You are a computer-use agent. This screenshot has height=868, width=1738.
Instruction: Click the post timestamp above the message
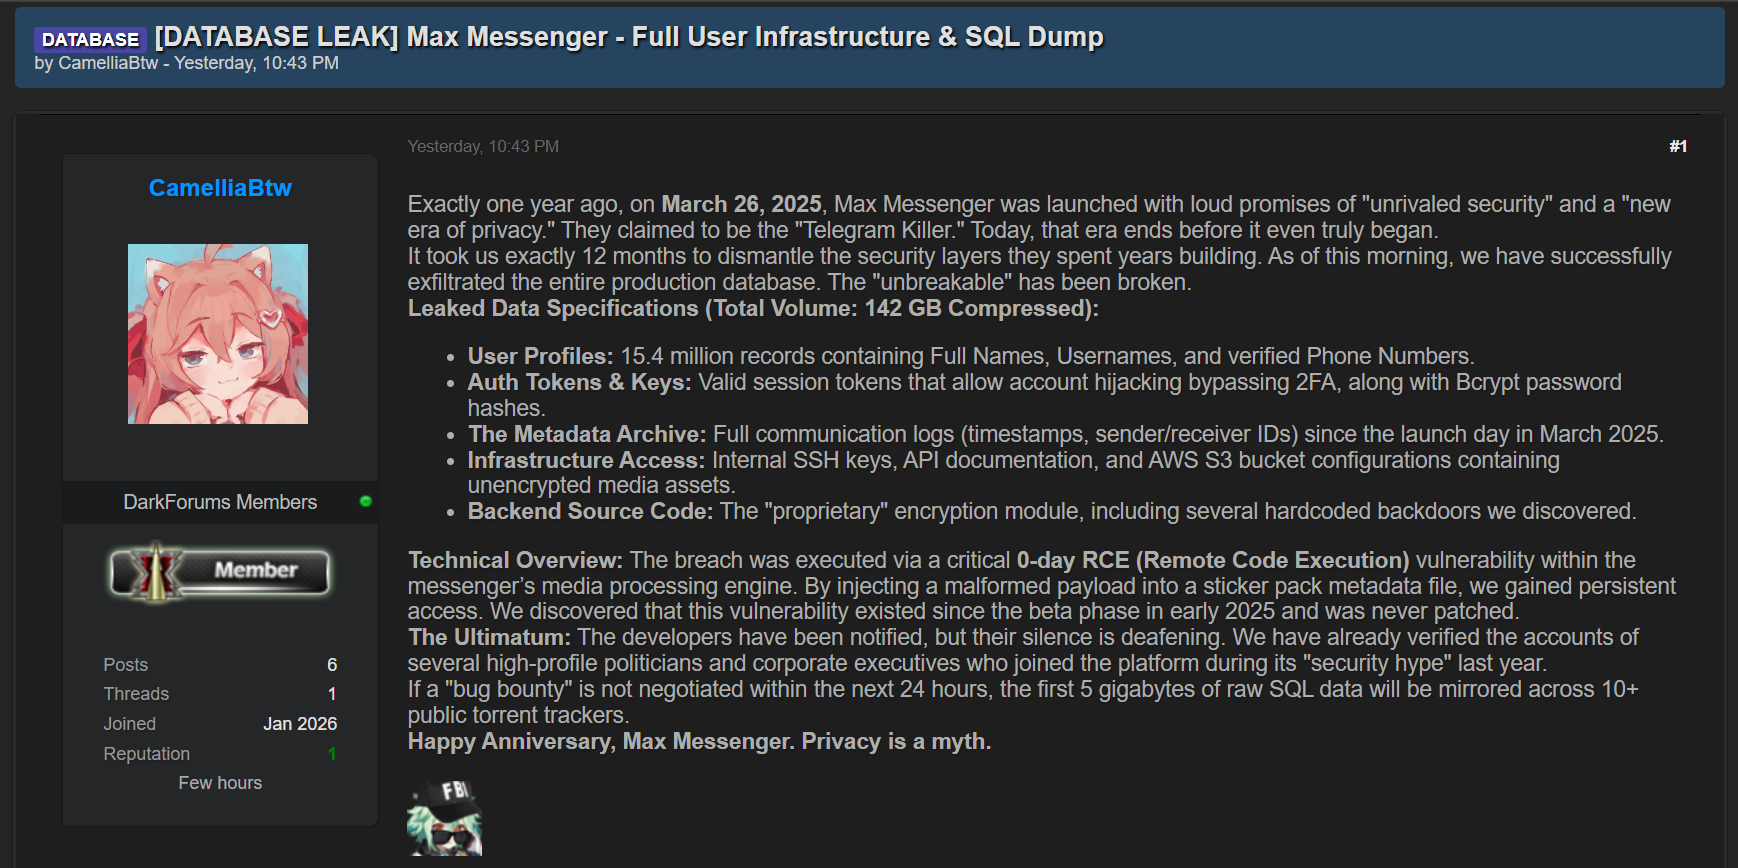point(483,146)
